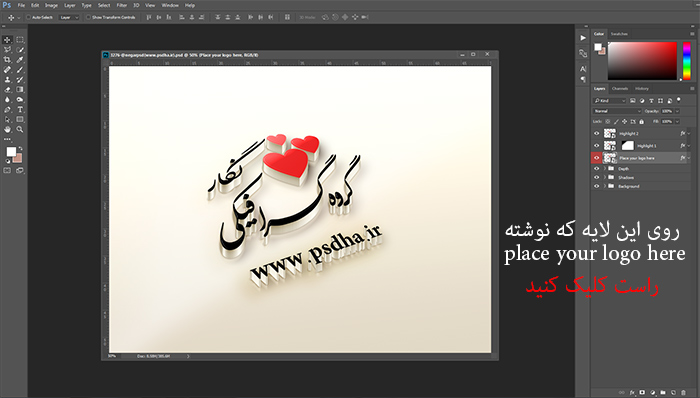
Task: Expand effects of Highlight 2 layer
Action: (689, 133)
